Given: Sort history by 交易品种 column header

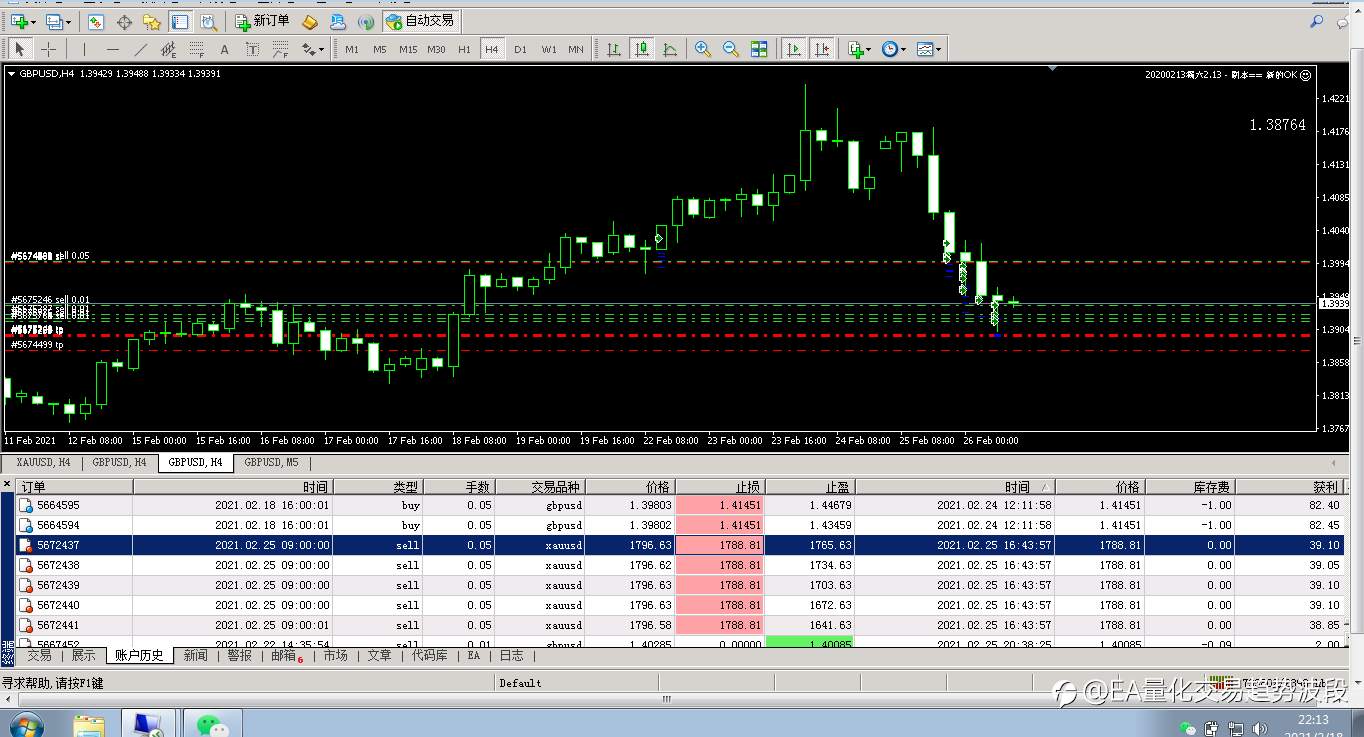Looking at the screenshot, I should point(539,487).
